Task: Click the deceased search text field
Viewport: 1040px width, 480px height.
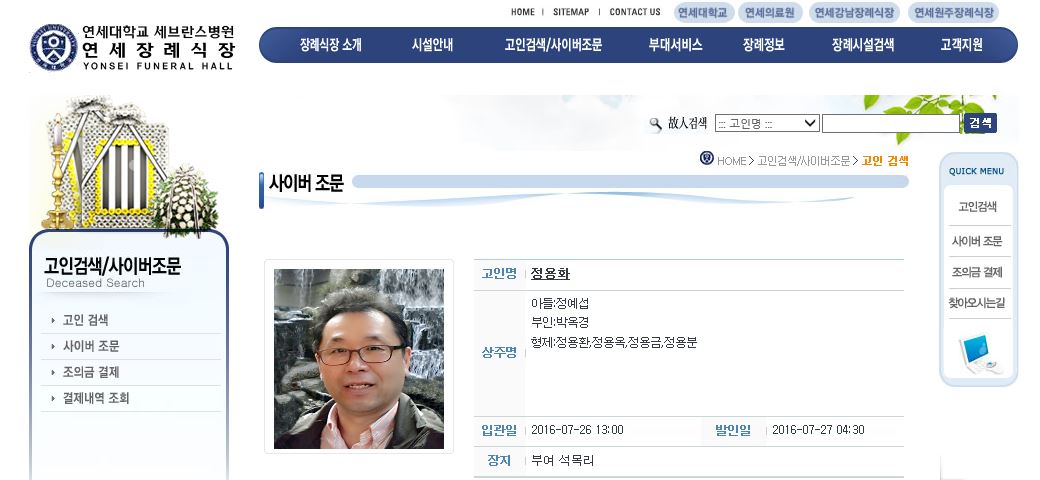Action: [x=891, y=123]
